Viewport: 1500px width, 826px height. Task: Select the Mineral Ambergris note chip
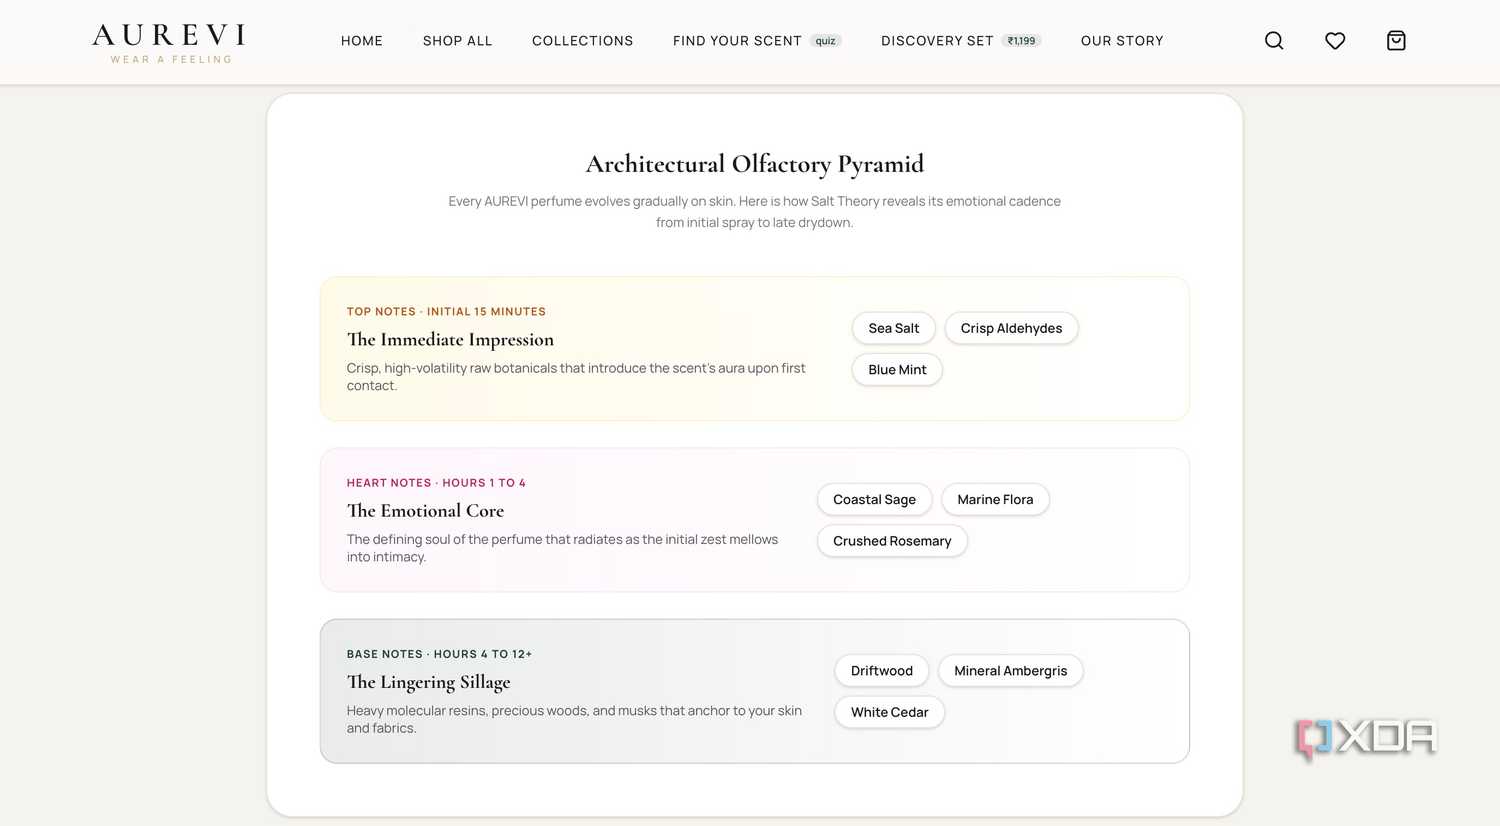[1010, 671]
